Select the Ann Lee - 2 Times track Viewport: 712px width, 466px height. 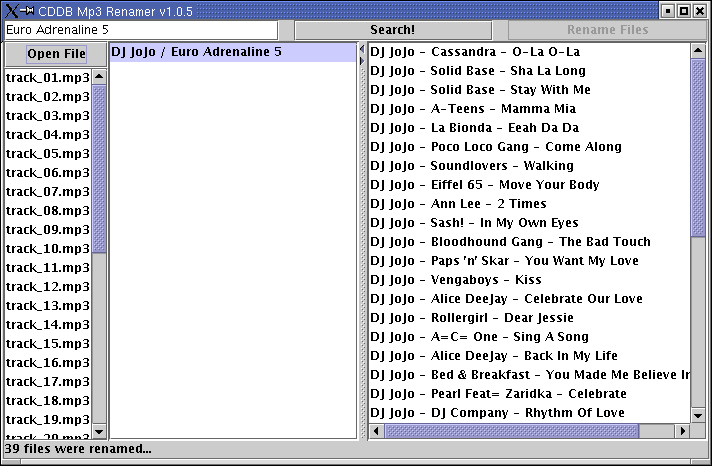(x=529, y=204)
